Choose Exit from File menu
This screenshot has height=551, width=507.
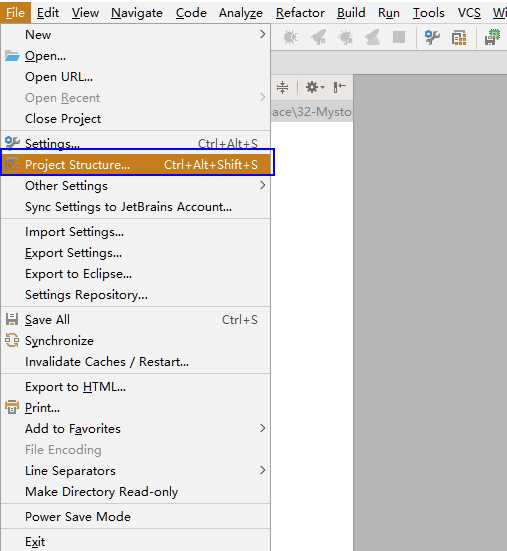point(135,542)
